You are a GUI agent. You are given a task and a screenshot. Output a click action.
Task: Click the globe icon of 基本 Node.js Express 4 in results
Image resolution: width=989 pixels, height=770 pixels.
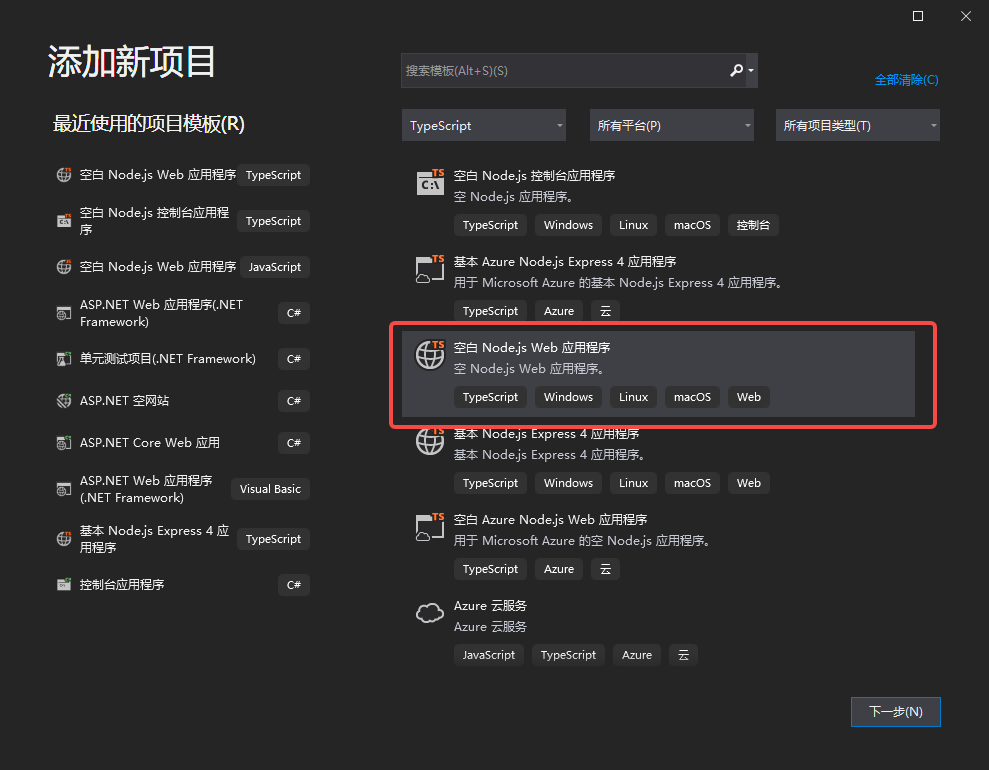[x=430, y=441]
